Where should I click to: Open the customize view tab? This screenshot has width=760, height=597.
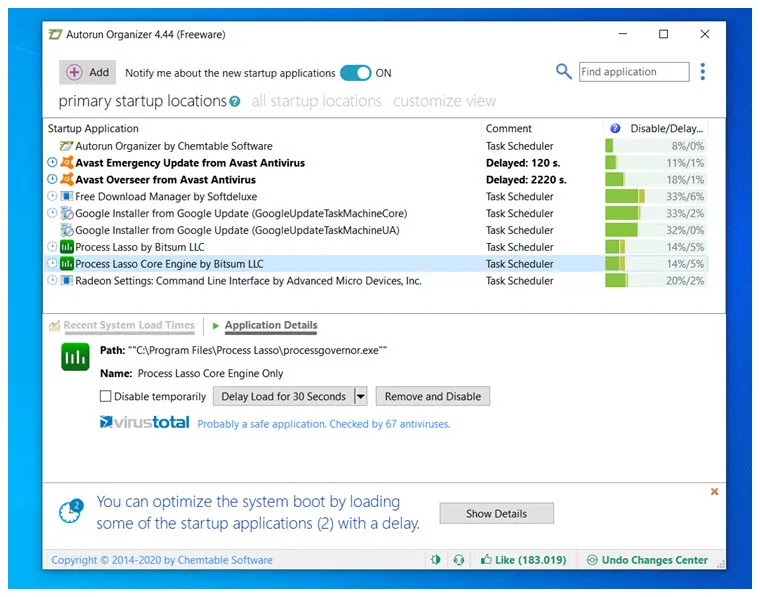tap(444, 101)
